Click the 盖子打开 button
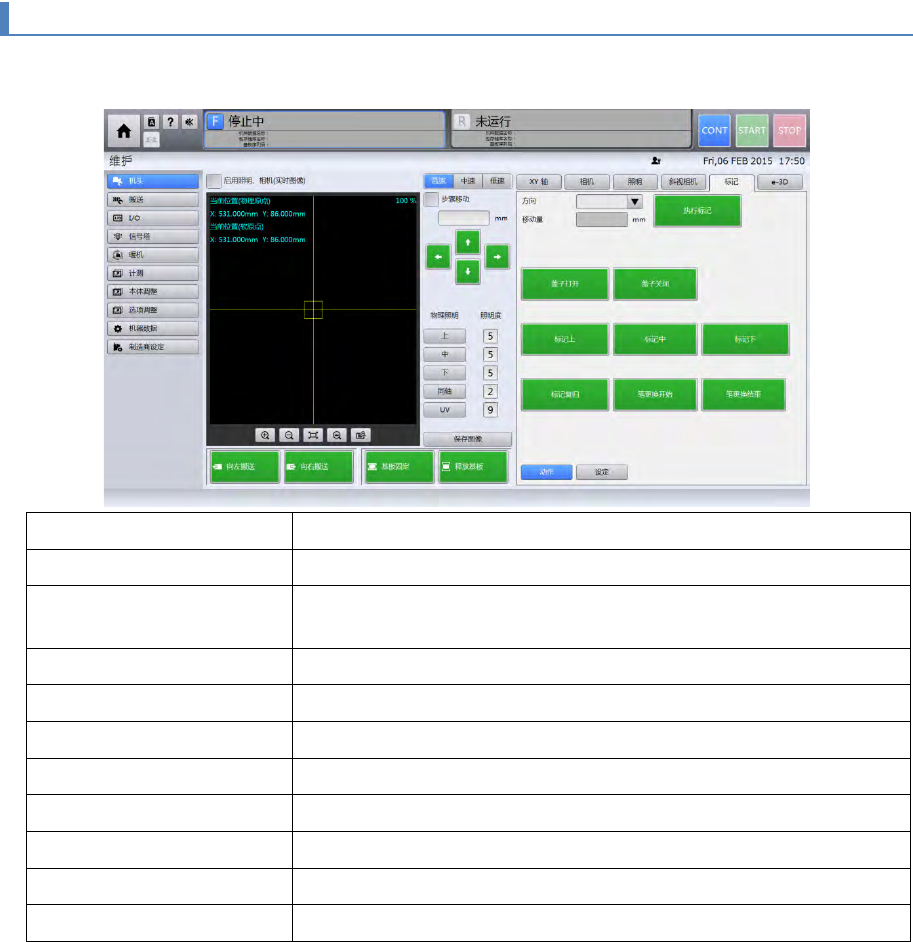This screenshot has width=913, height=942. pyautogui.click(x=565, y=284)
